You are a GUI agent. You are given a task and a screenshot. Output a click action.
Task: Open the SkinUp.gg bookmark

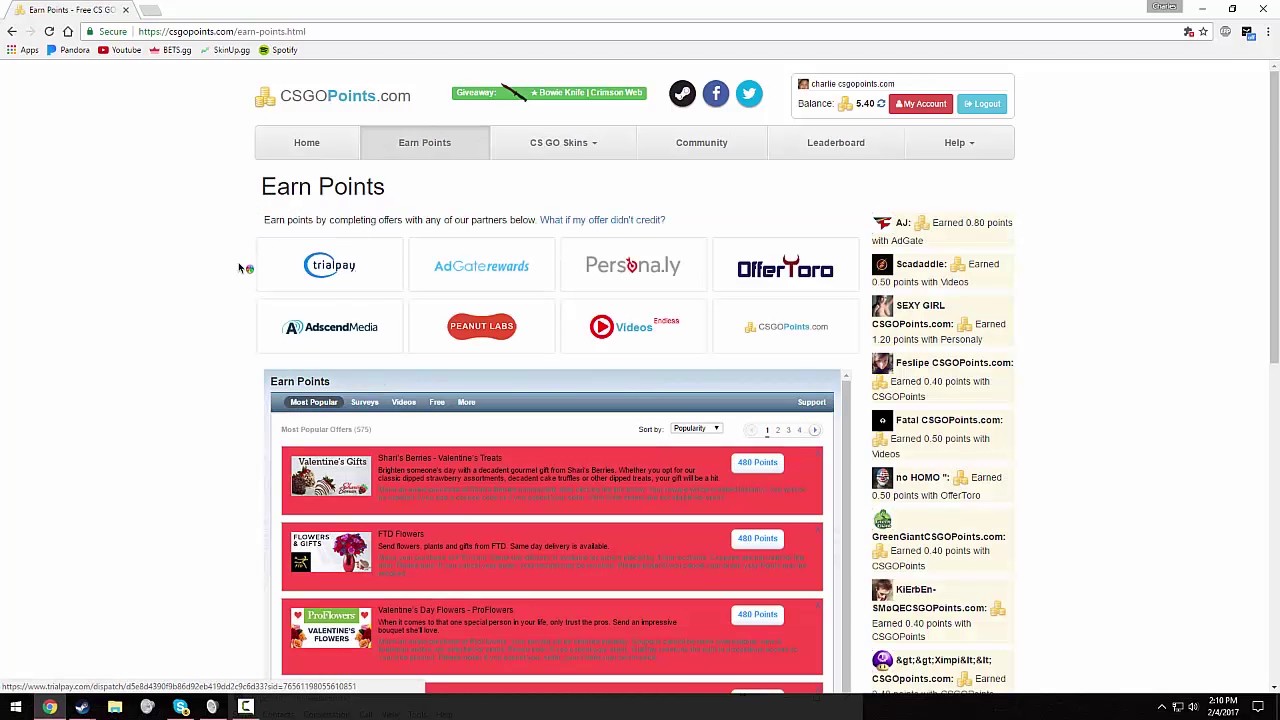[225, 50]
